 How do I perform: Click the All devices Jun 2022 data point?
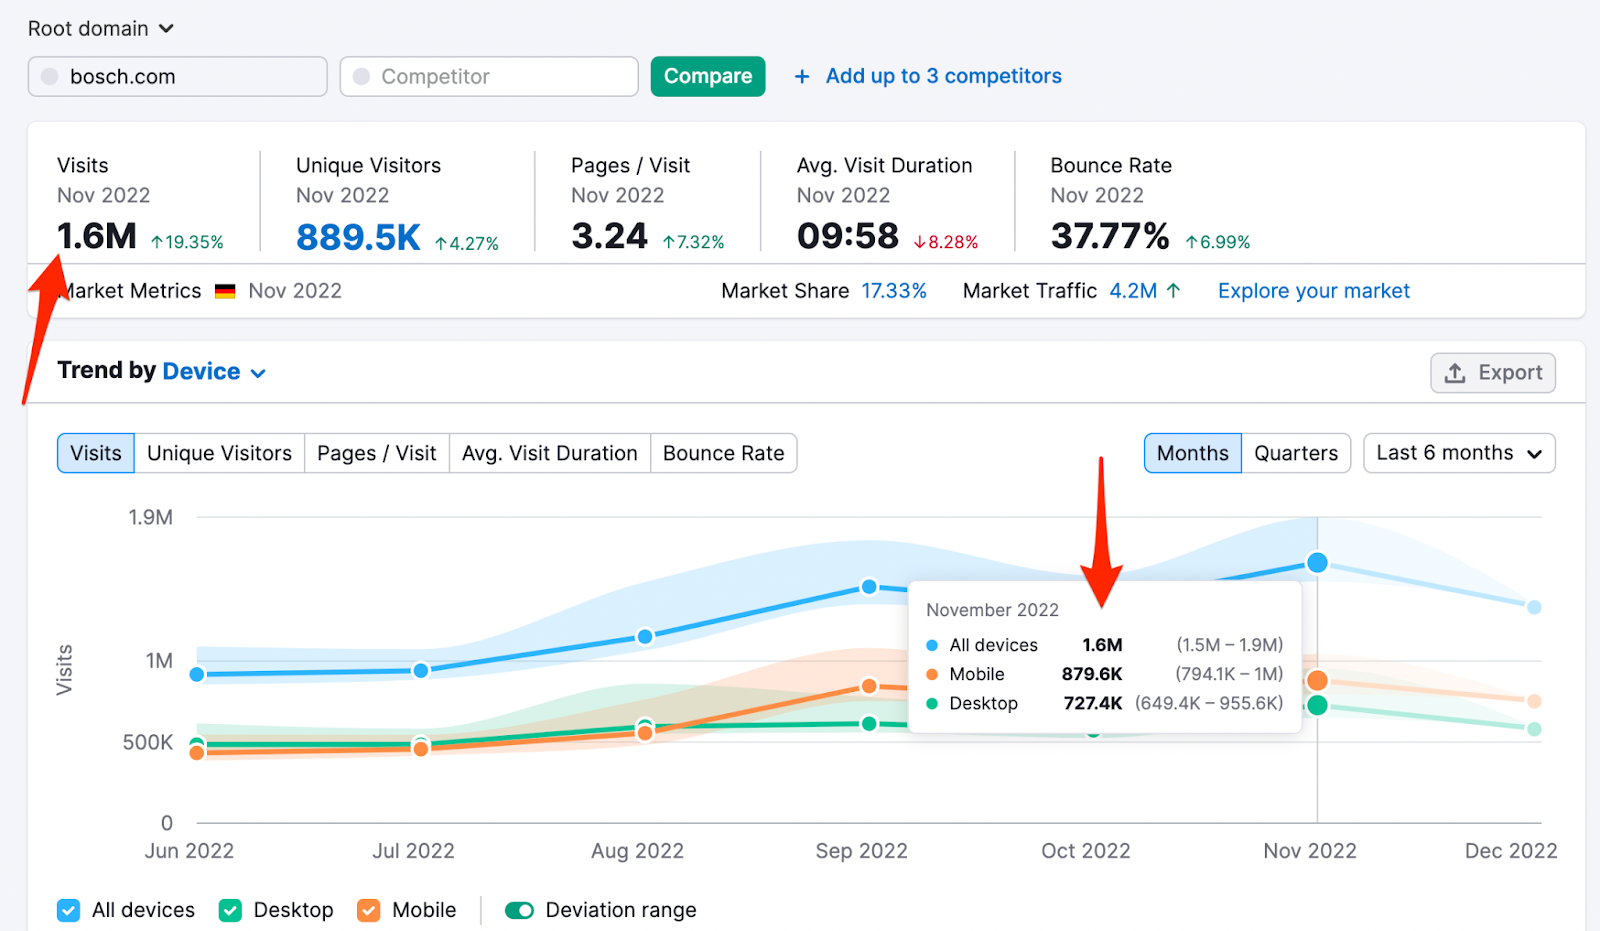click(197, 674)
